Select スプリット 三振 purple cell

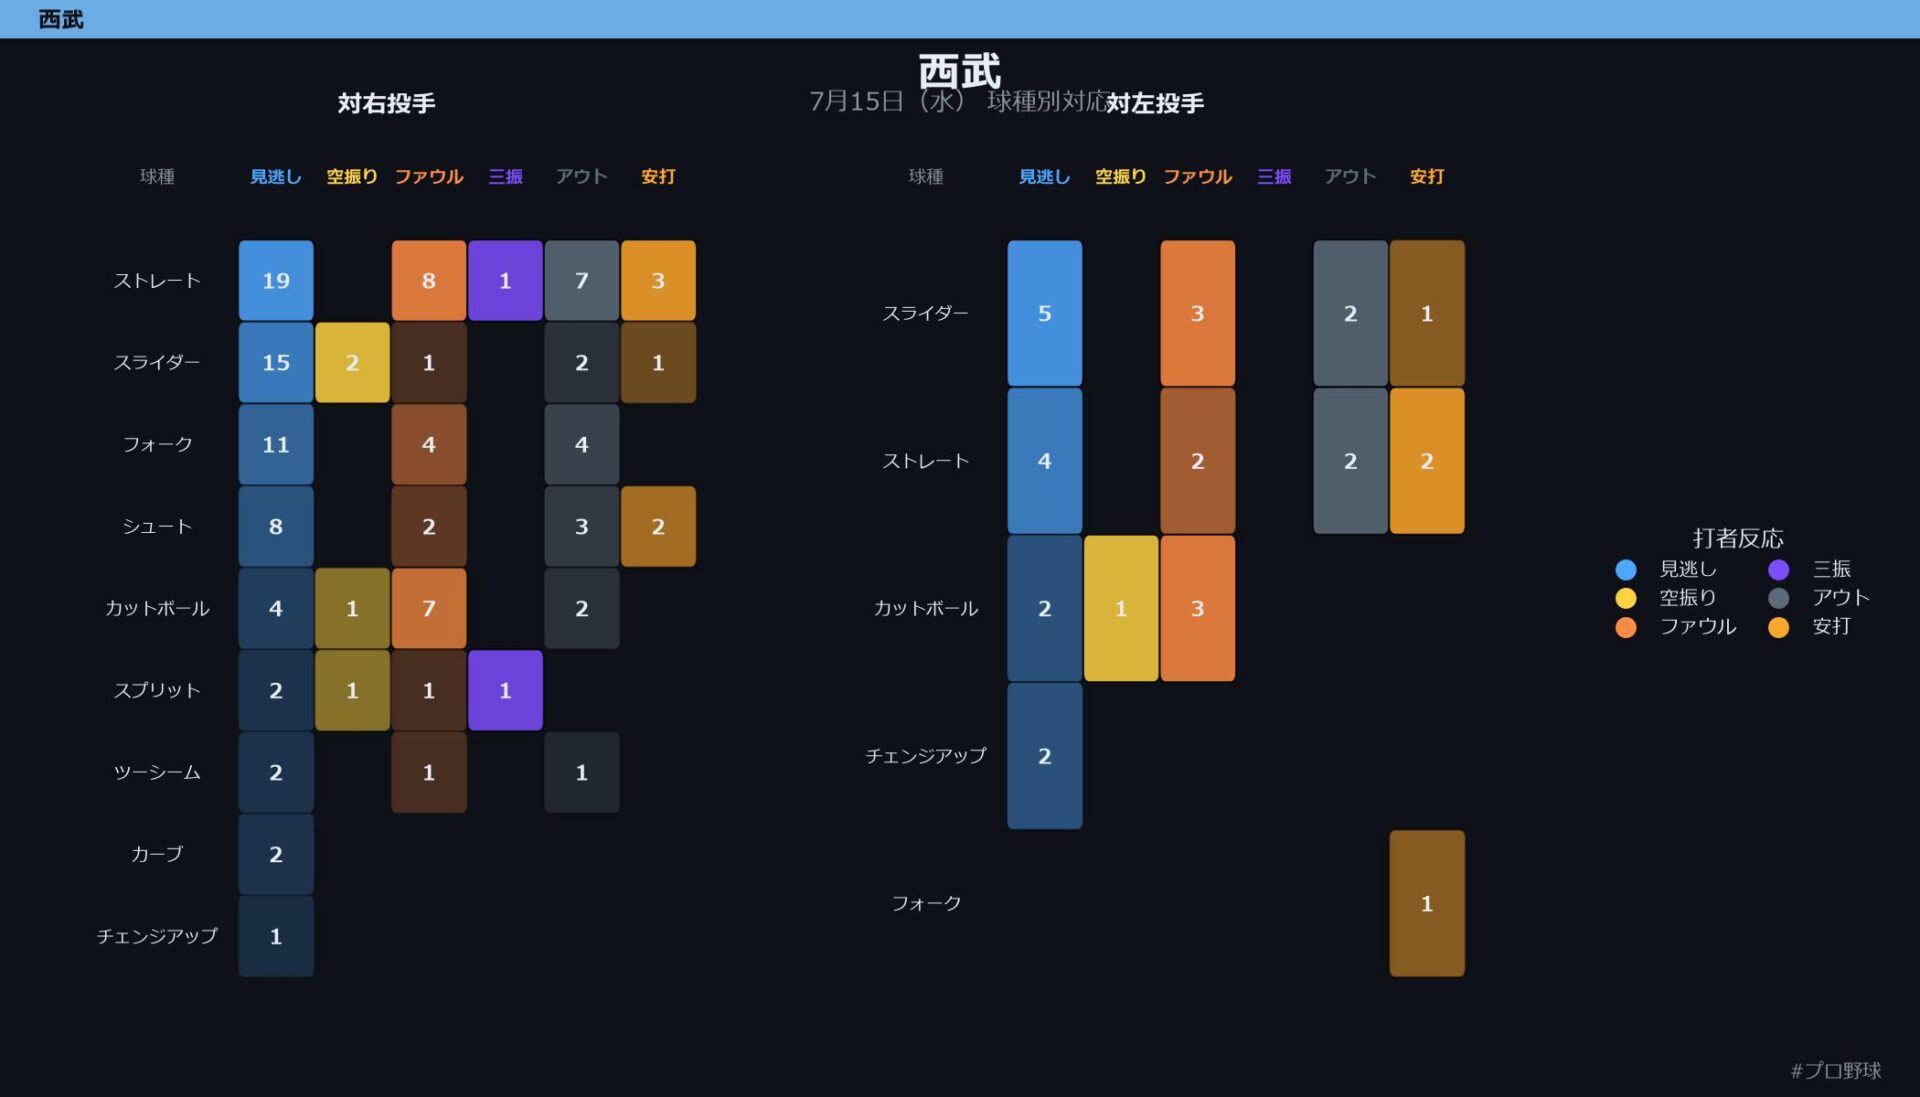coord(505,691)
